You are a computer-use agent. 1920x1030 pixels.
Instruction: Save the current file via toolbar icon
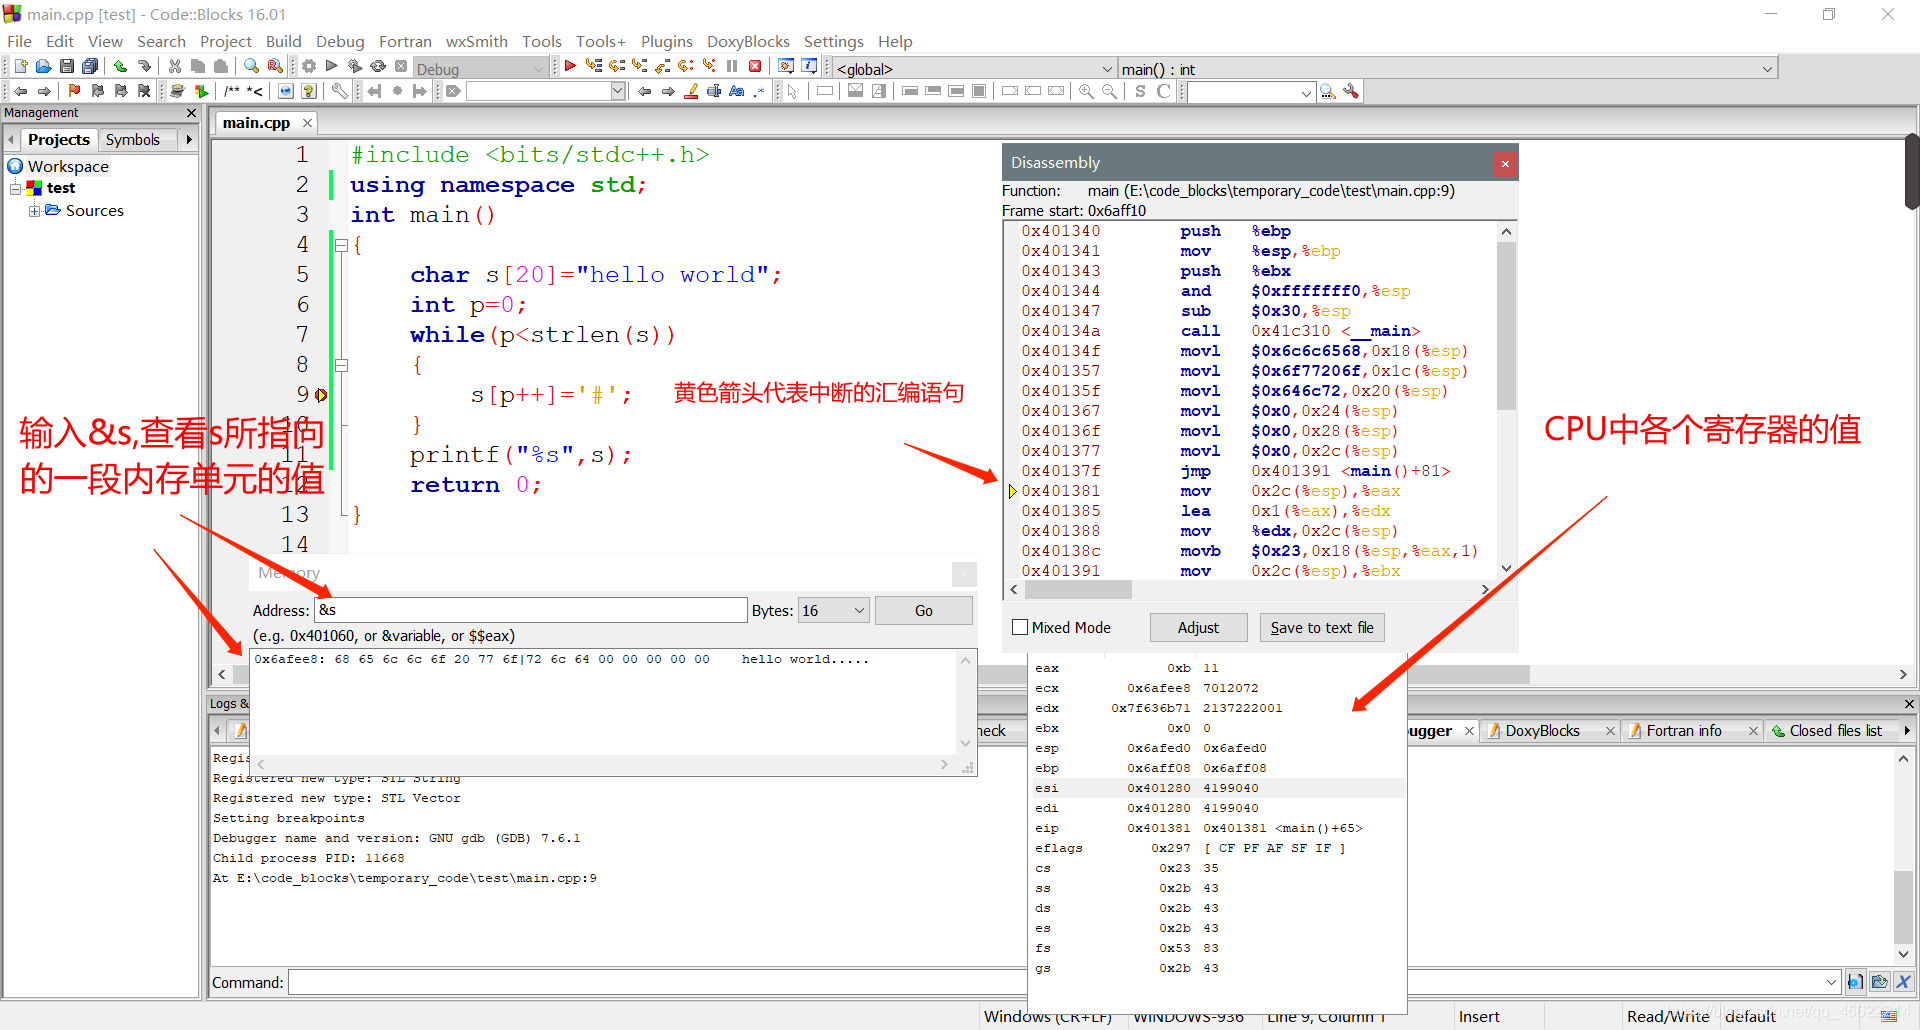(66, 66)
